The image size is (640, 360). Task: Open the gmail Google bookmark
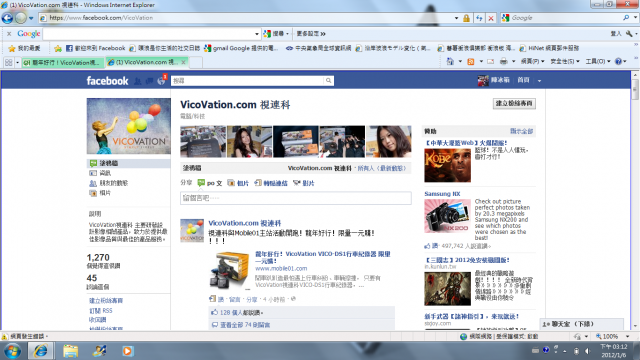(x=241, y=48)
